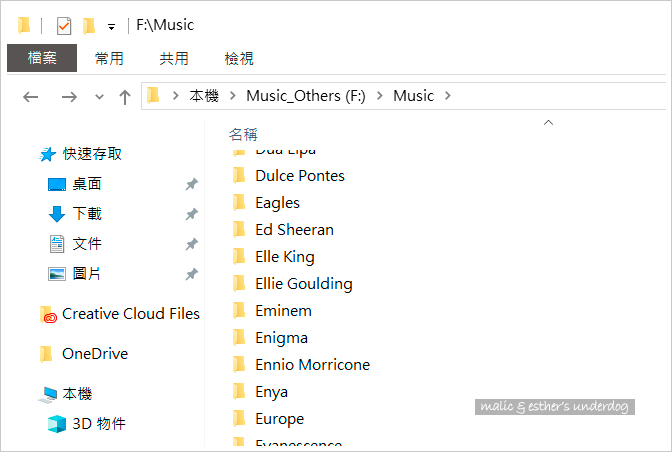The height and width of the screenshot is (452, 672).
Task: Select 本機 in the navigation pane
Action: click(77, 394)
